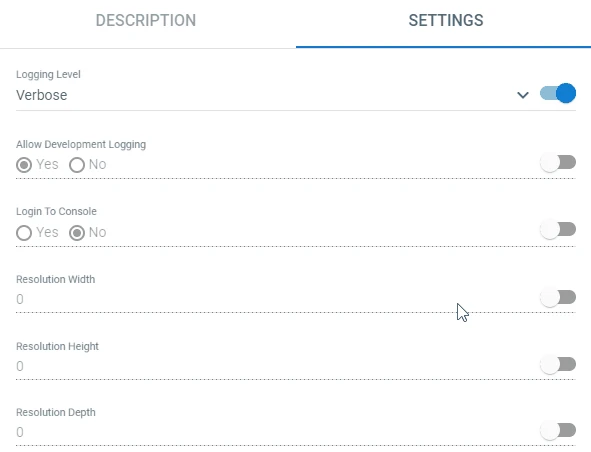Click the Login To Console label
591x452 pixels.
point(57,211)
